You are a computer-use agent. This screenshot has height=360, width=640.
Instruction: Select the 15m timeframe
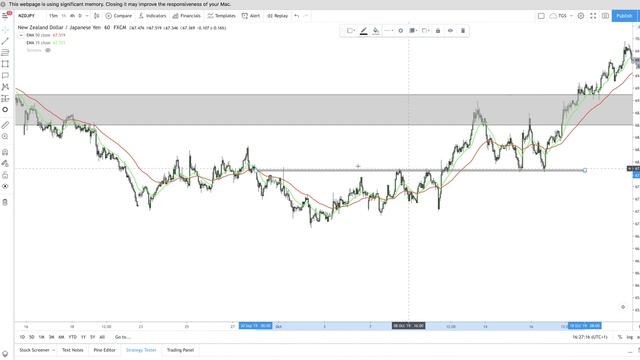tap(53, 16)
